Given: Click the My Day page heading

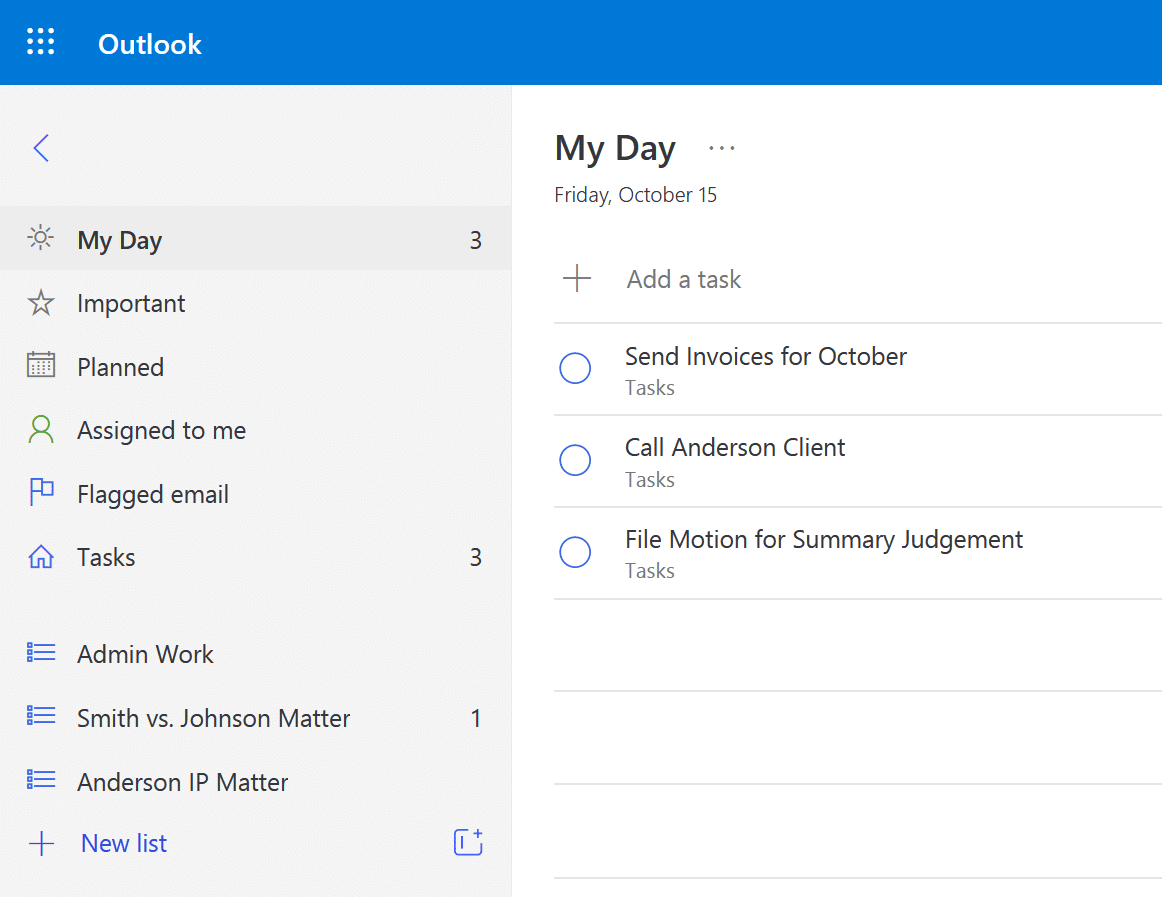Looking at the screenshot, I should 615,149.
